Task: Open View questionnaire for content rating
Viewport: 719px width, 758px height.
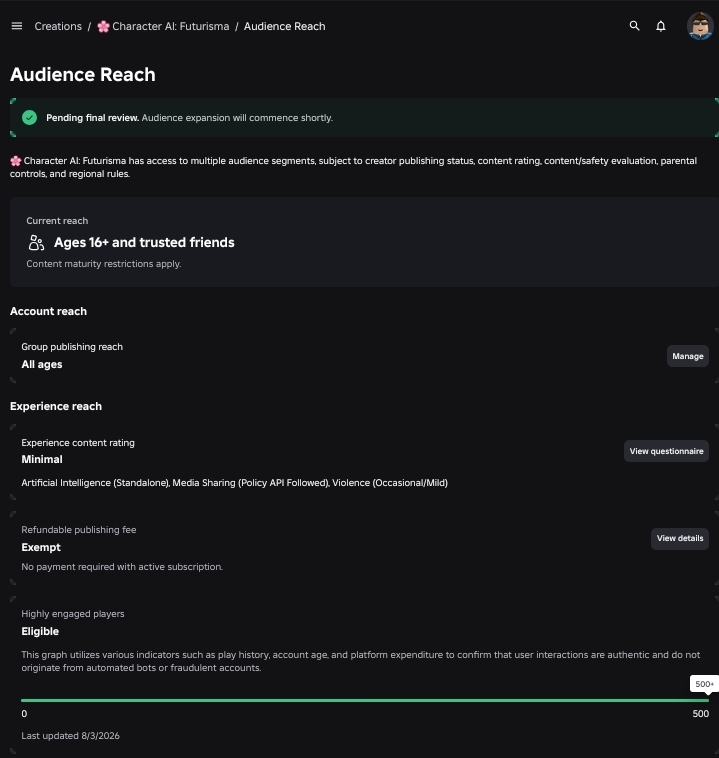Action: tap(666, 451)
